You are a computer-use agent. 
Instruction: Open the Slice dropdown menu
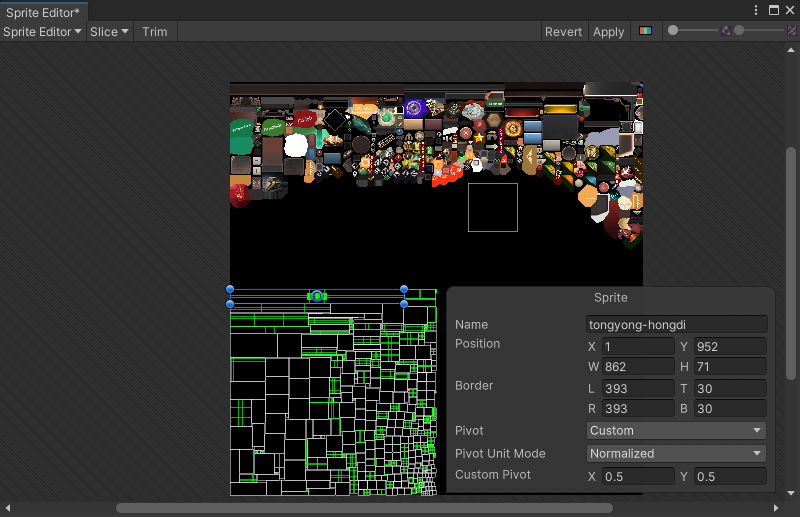coord(109,32)
